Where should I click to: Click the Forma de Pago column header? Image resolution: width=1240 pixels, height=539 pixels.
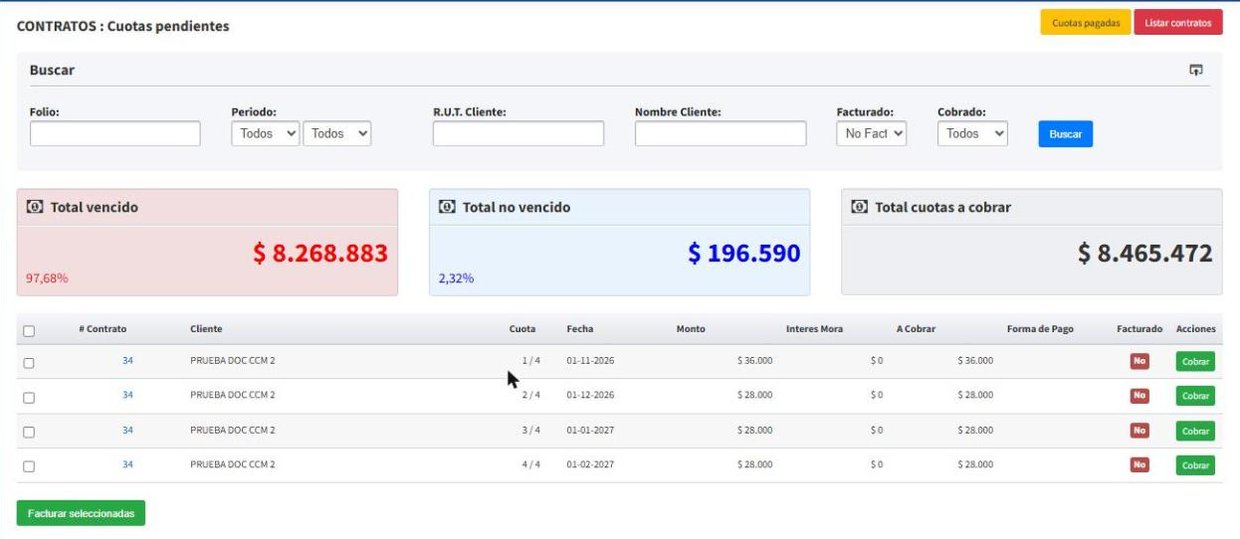(1040, 329)
